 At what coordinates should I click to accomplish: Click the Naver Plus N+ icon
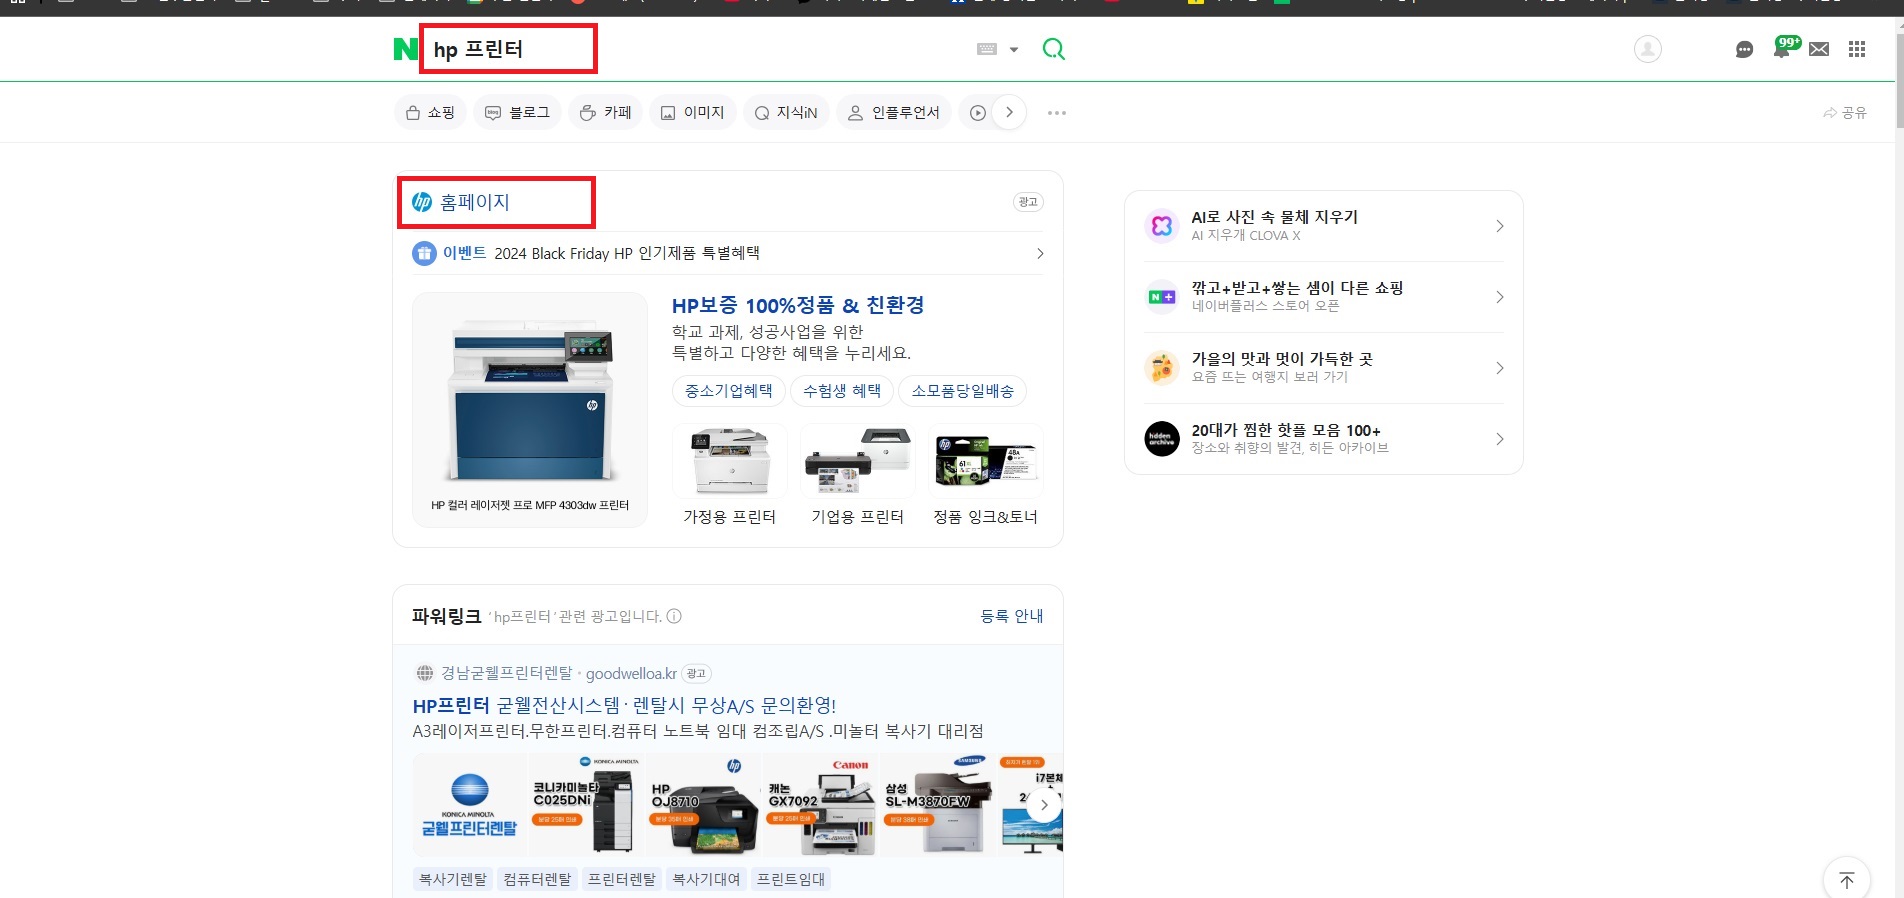coord(1162,297)
